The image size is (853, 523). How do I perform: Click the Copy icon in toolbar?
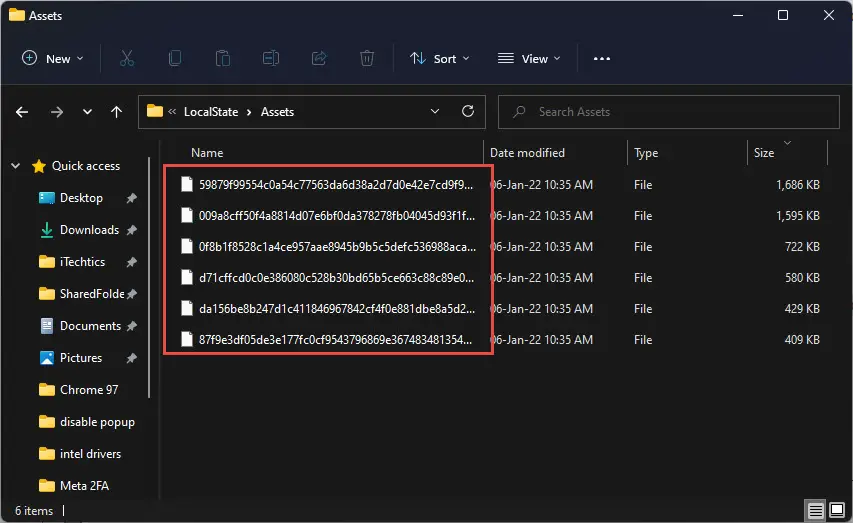point(175,58)
